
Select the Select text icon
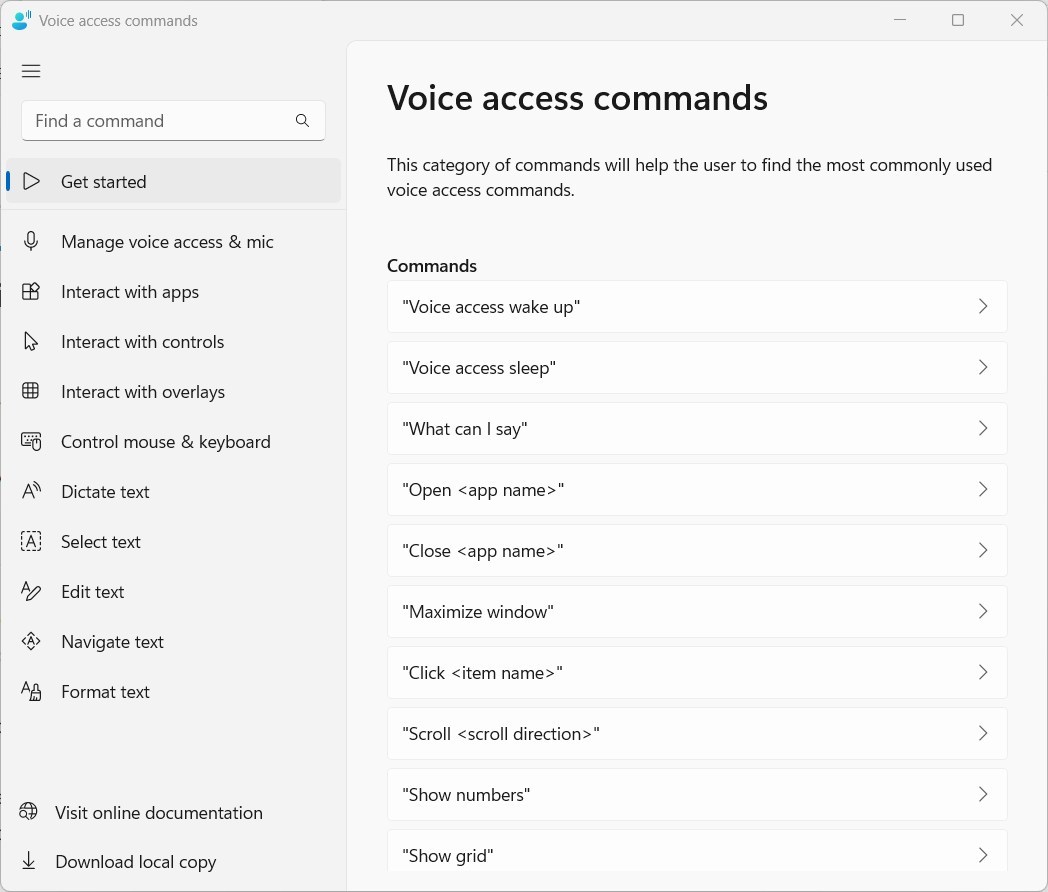[x=30, y=541]
